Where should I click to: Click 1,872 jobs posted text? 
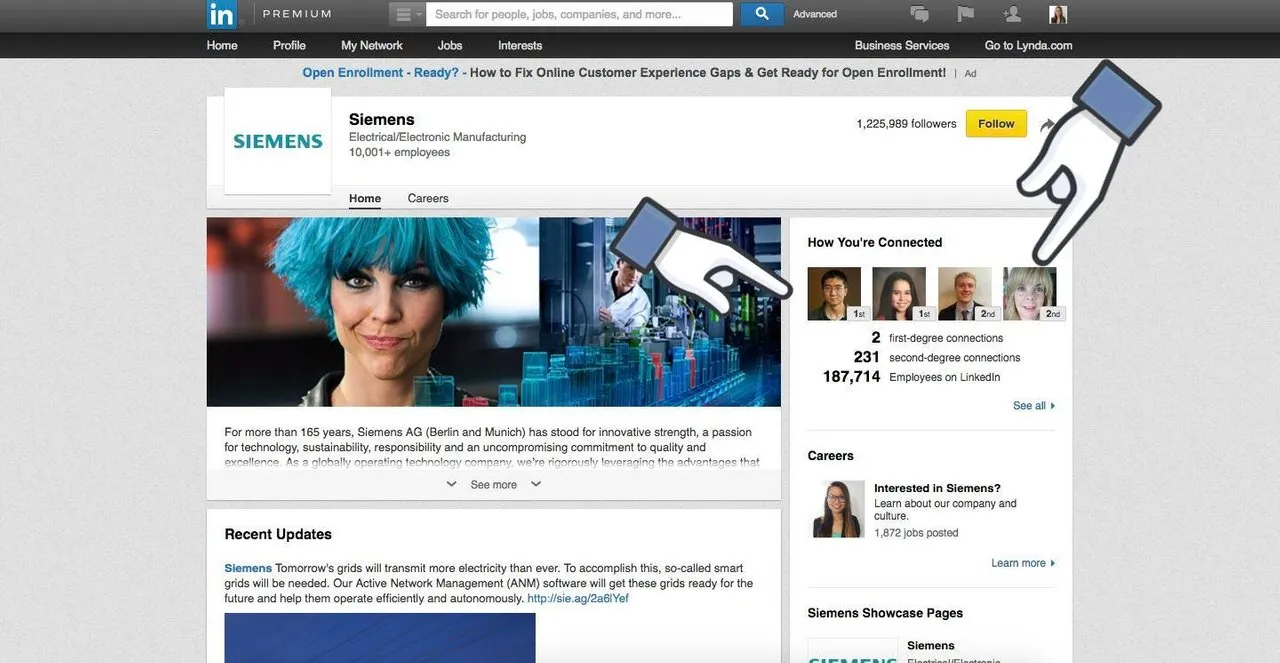click(x=916, y=533)
